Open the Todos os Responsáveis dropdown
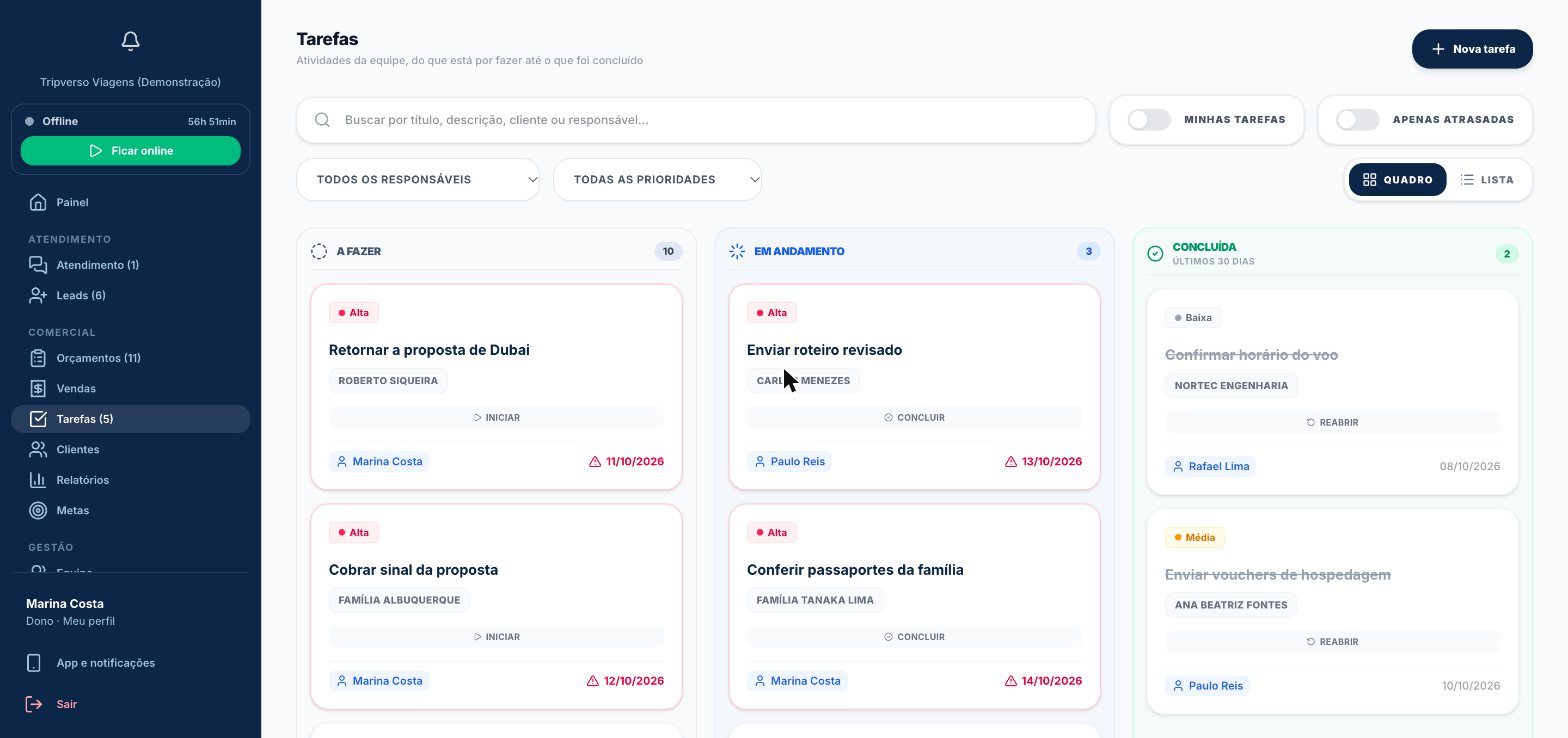 [418, 180]
